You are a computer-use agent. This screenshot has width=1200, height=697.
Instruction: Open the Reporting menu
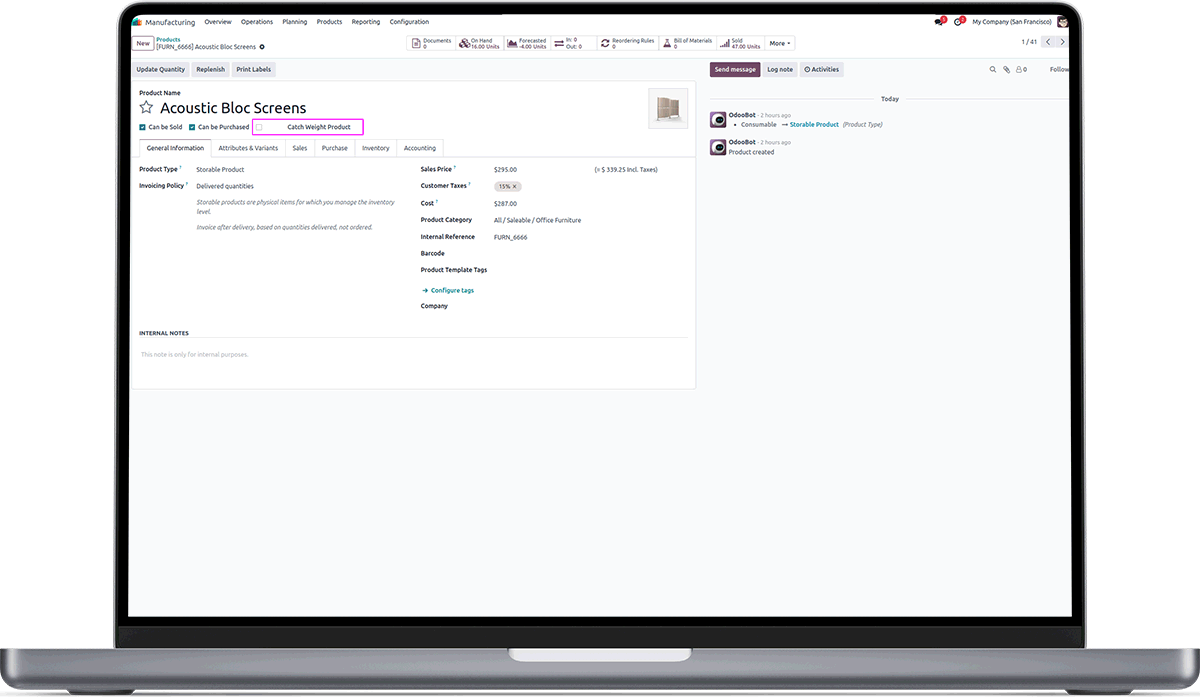pyautogui.click(x=366, y=22)
